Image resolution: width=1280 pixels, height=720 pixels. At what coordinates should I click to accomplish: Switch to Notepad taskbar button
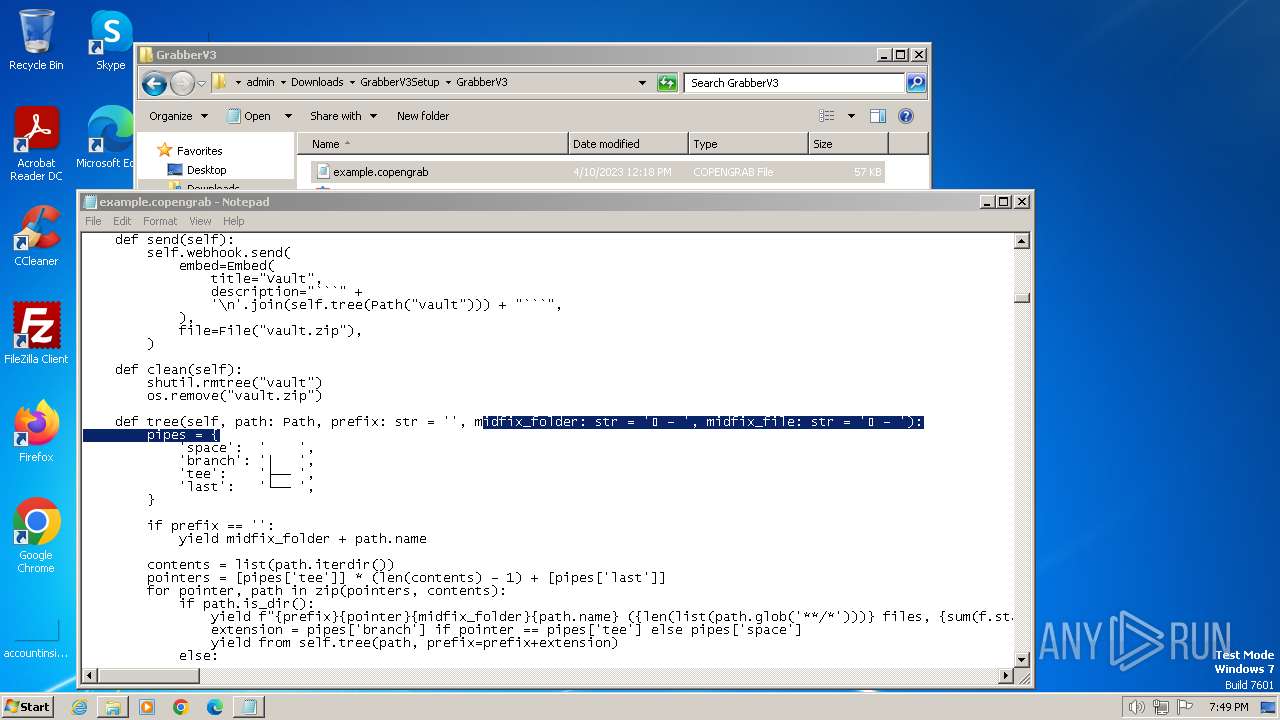pyautogui.click(x=248, y=707)
